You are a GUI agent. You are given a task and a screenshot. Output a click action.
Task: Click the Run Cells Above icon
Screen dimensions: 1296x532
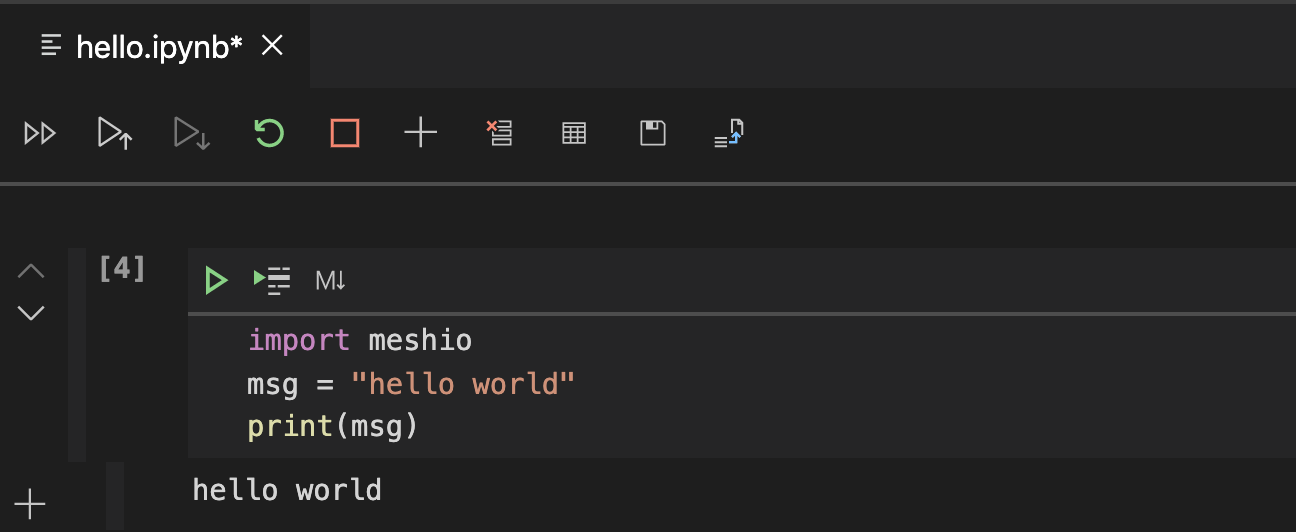(115, 133)
